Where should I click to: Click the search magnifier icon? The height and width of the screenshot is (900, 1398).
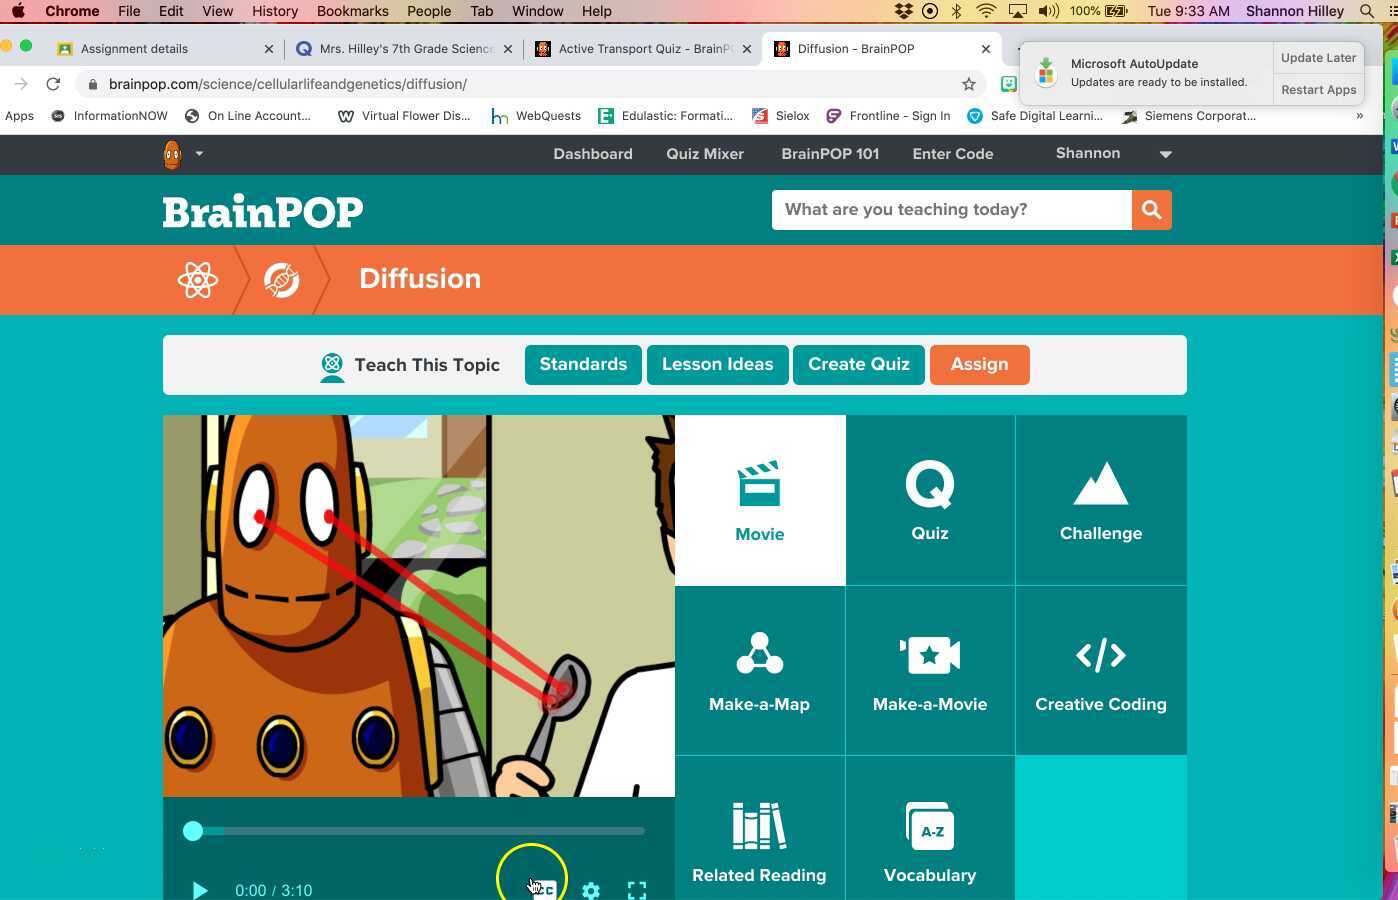pyautogui.click(x=1151, y=210)
